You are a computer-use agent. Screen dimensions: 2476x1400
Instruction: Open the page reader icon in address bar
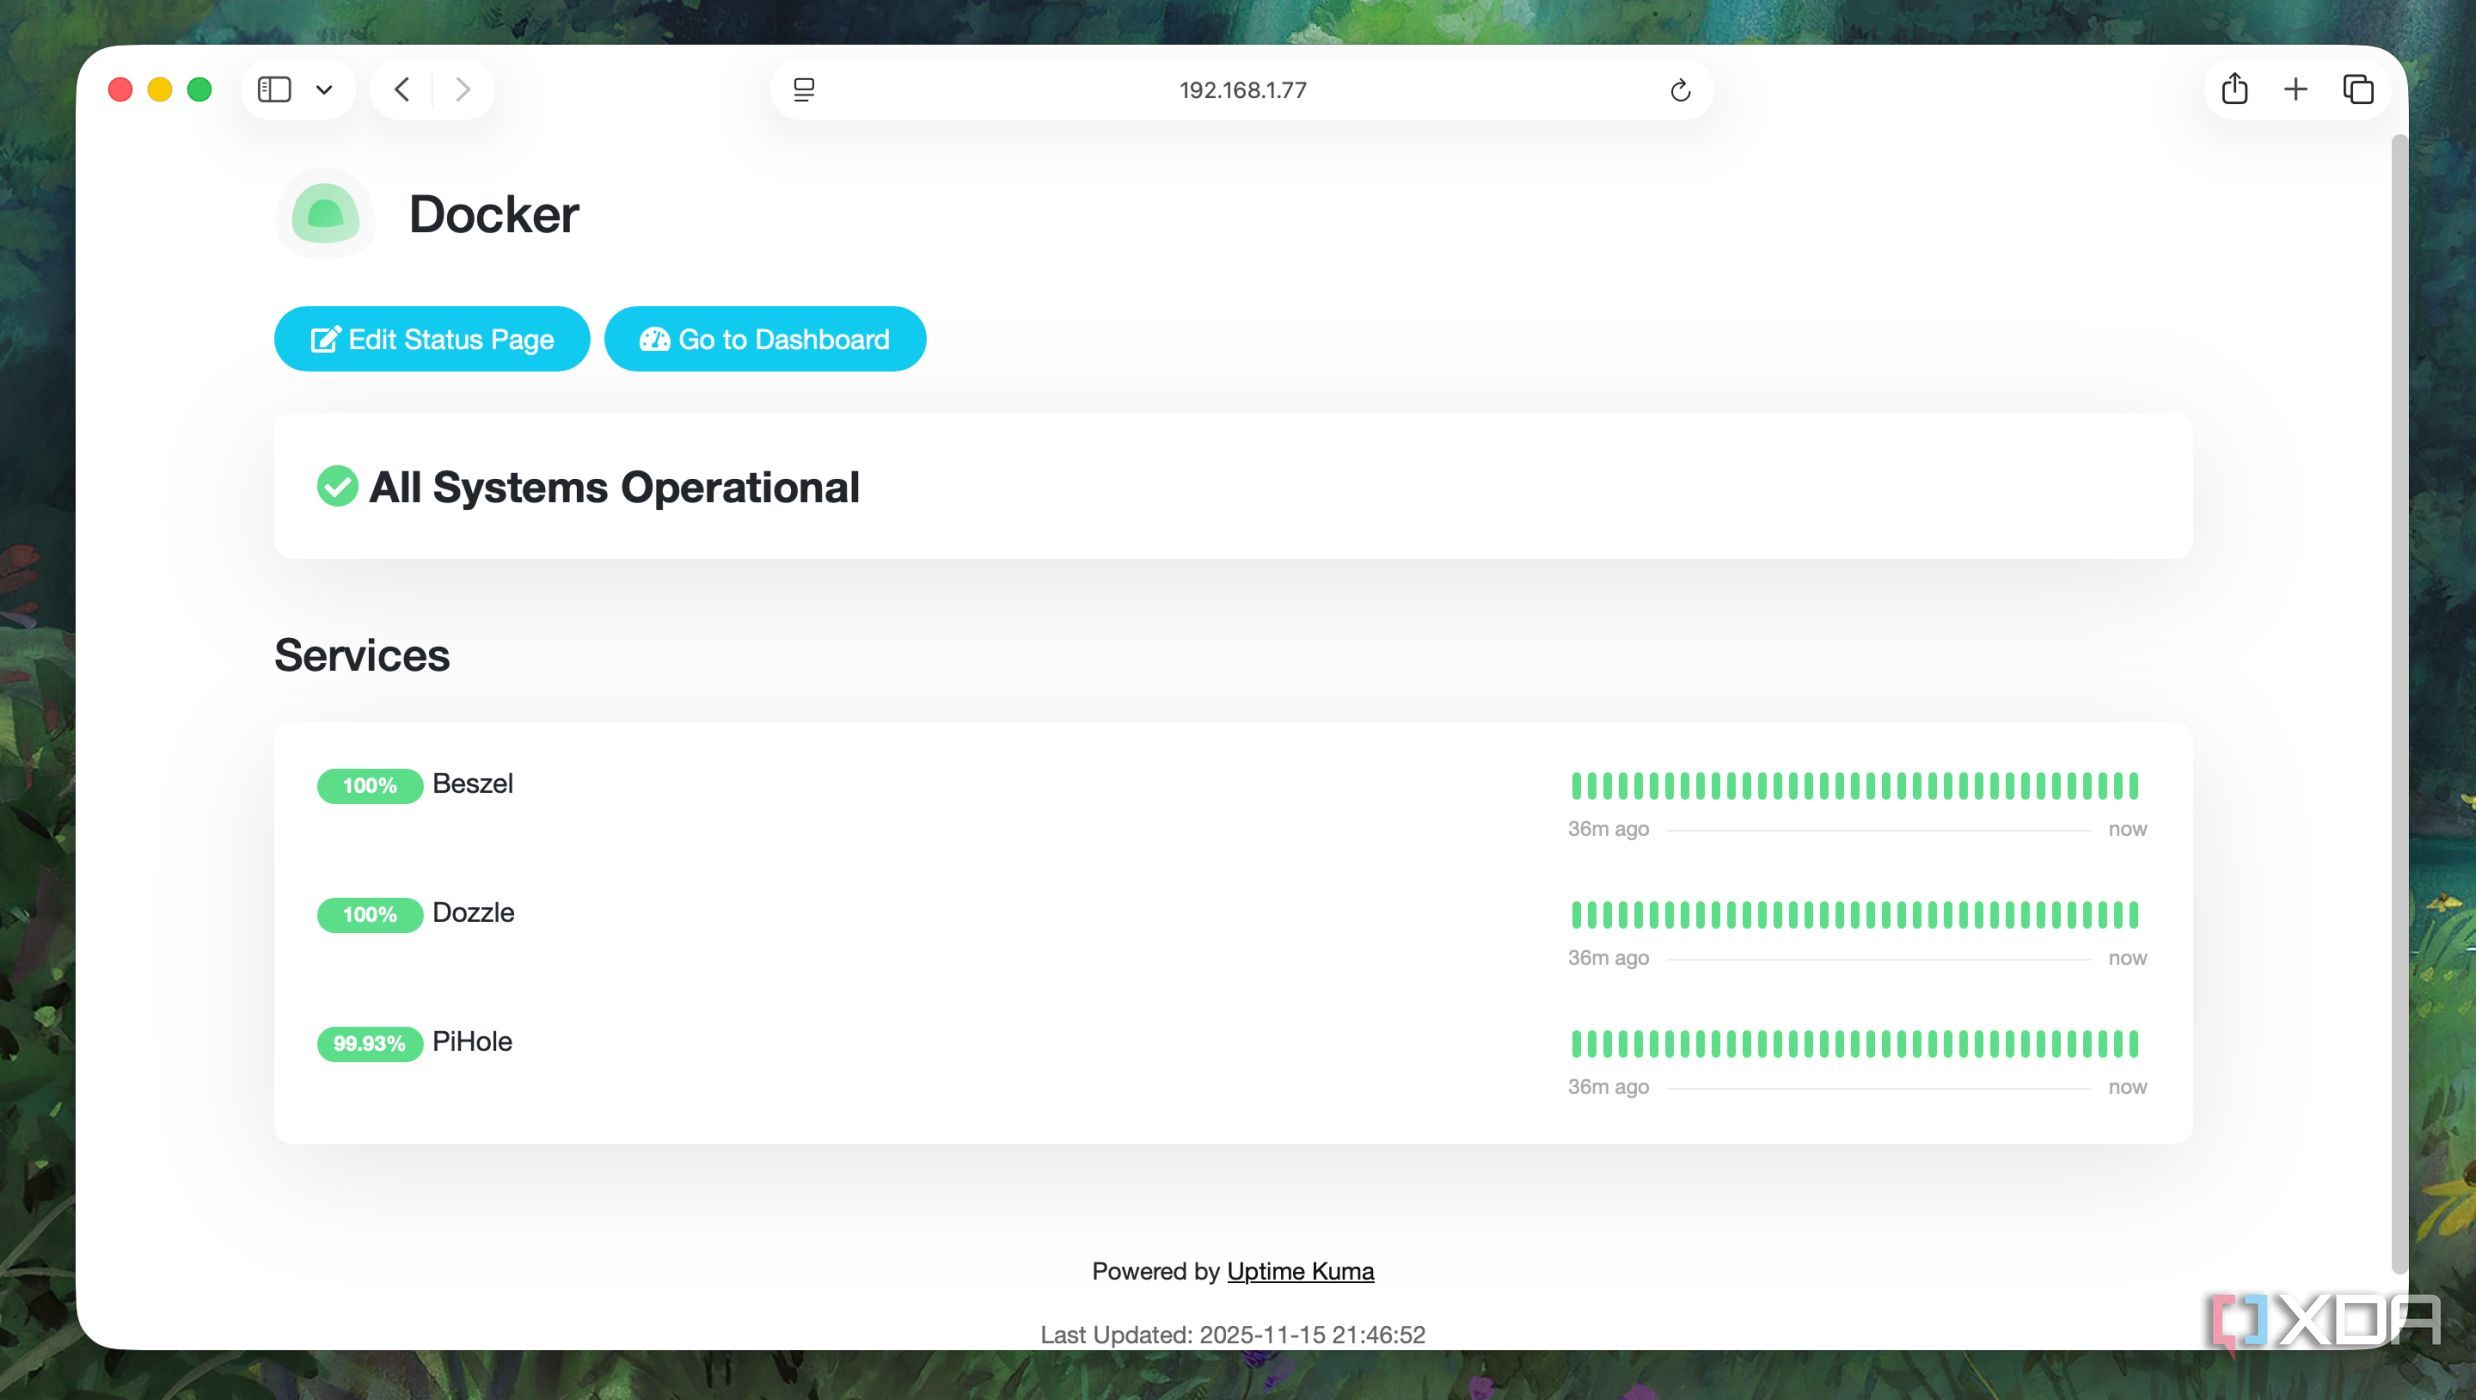(804, 90)
